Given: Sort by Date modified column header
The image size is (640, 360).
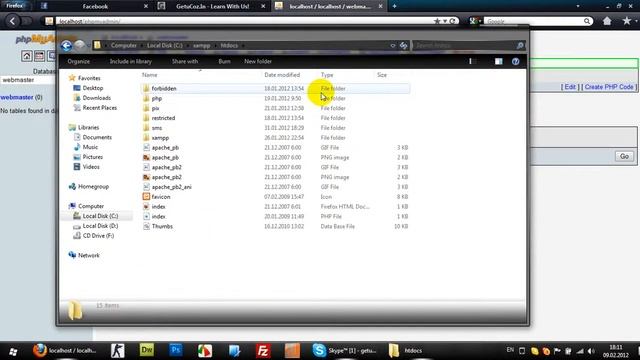Looking at the screenshot, I should 282,75.
